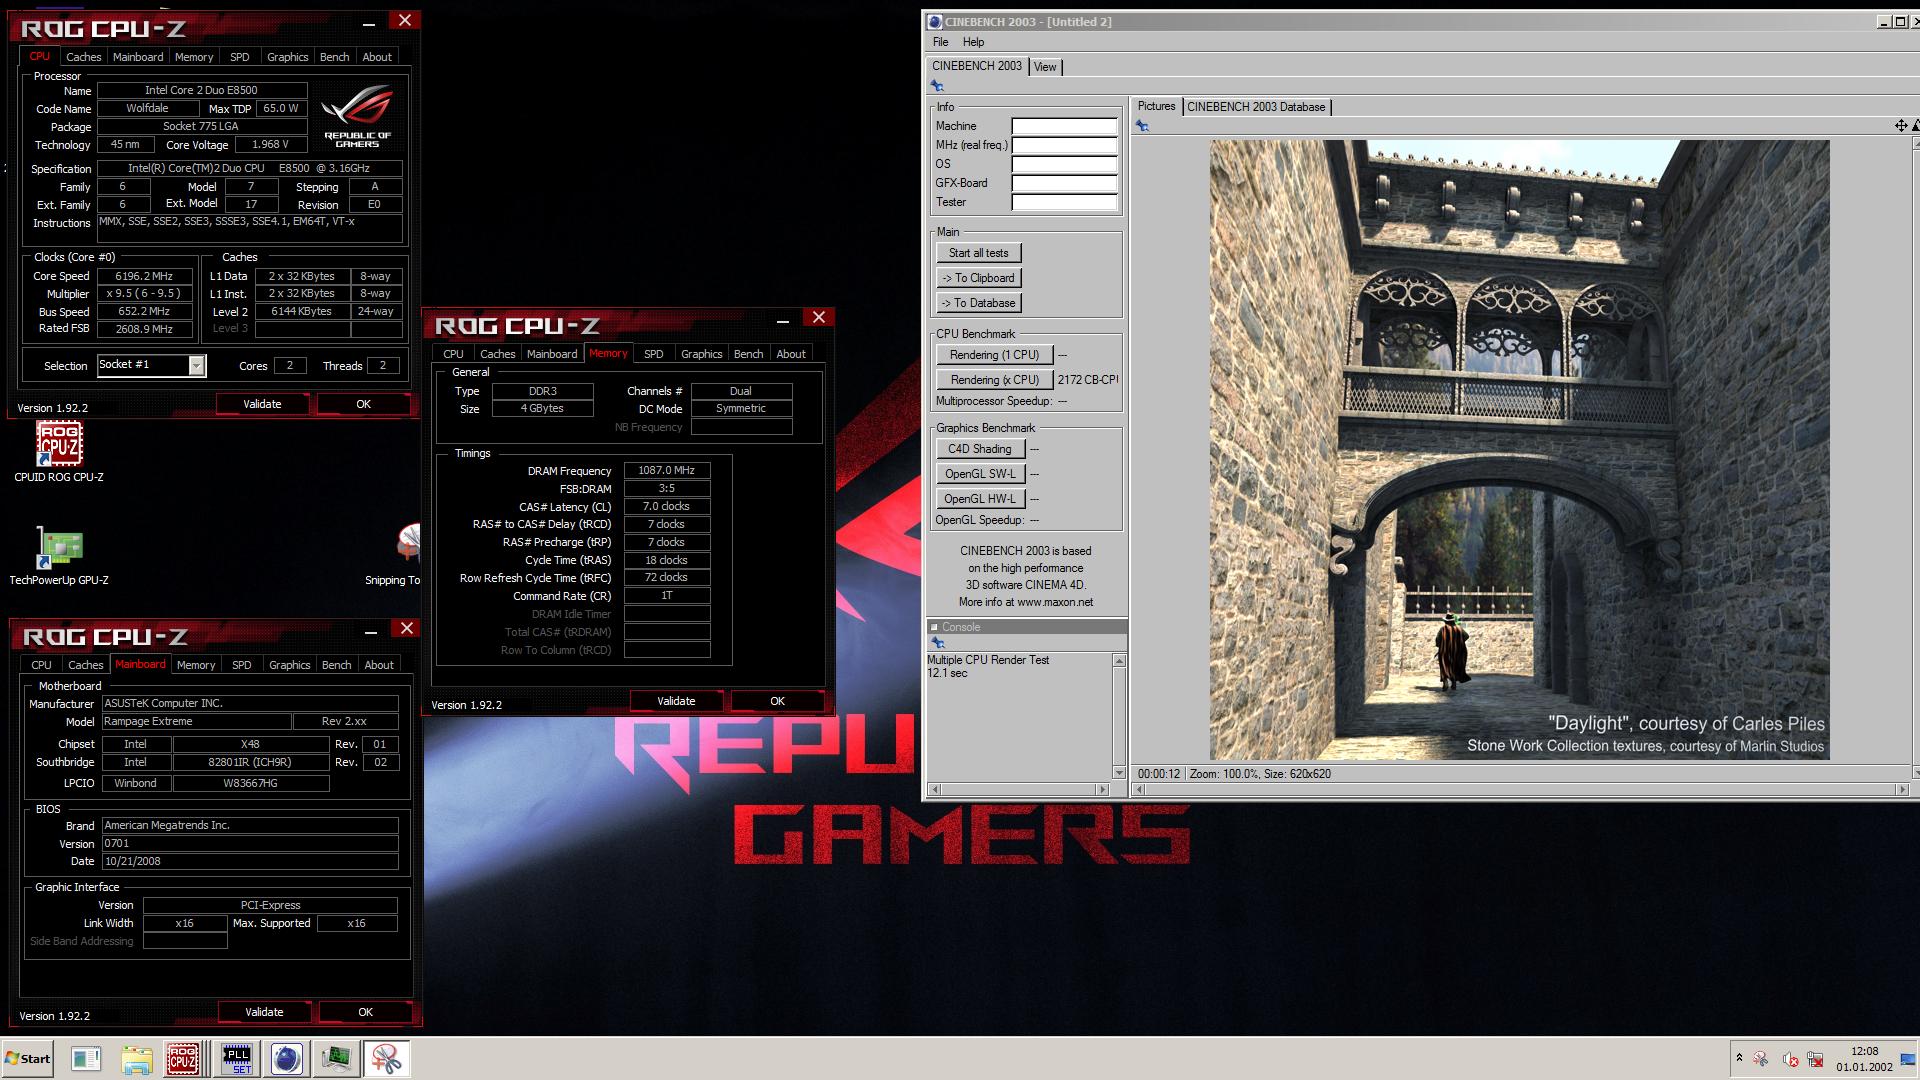This screenshot has height=1080, width=1920.
Task: Click the www.maxon.net info text
Action: coord(1054,602)
